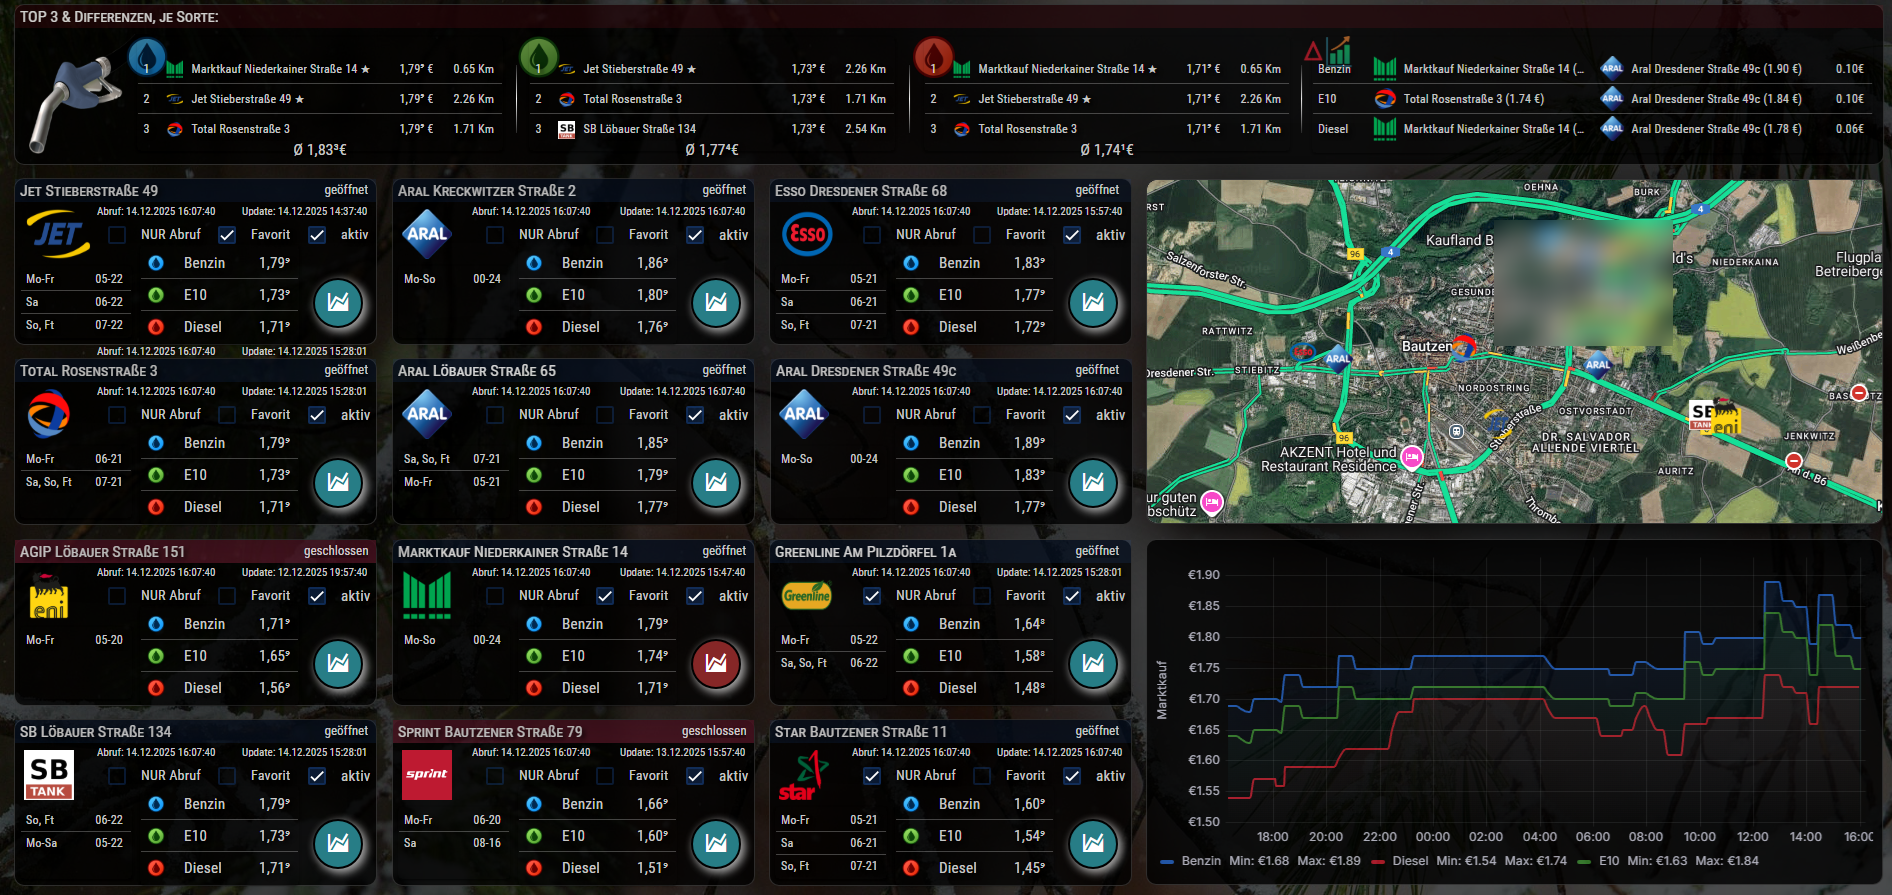Click the red Diesel drop icon in Top 3
1892x895 pixels.
(x=933, y=57)
